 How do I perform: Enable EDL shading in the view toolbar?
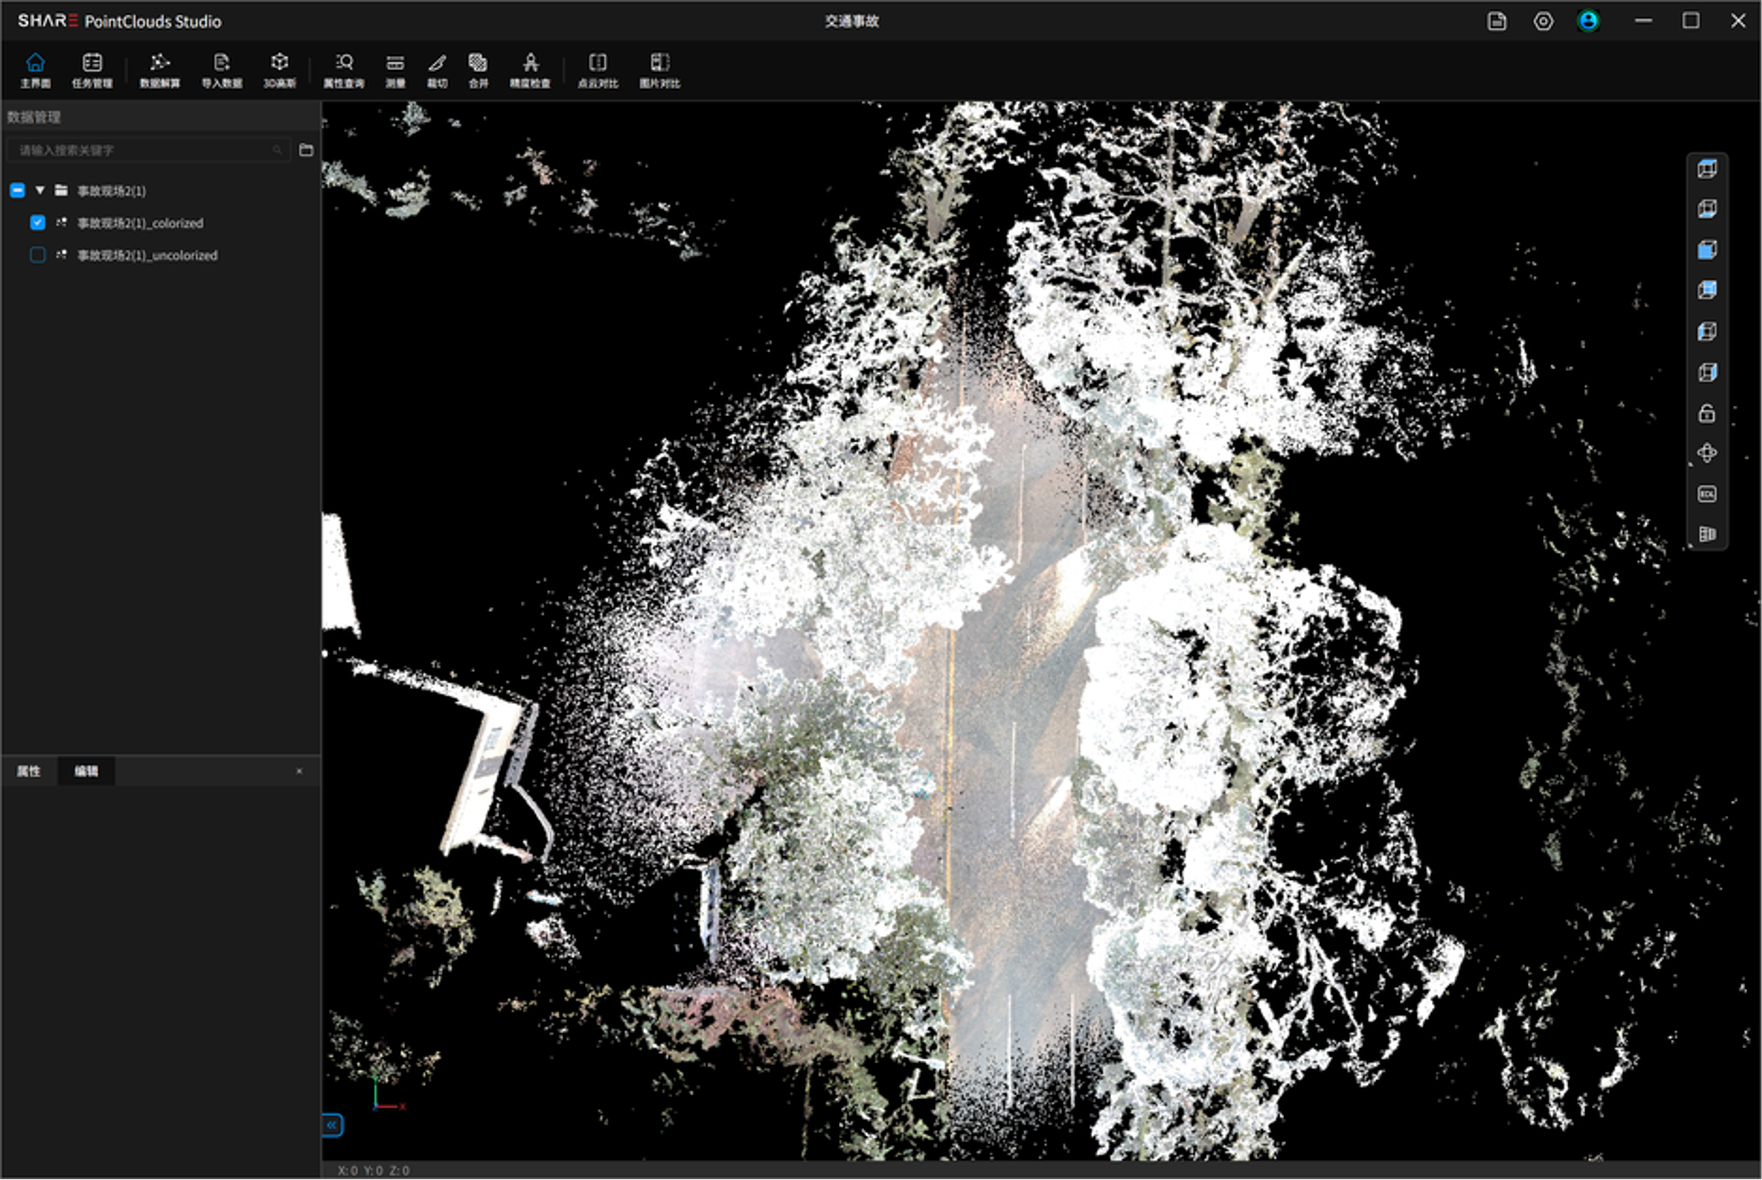[x=1708, y=494]
